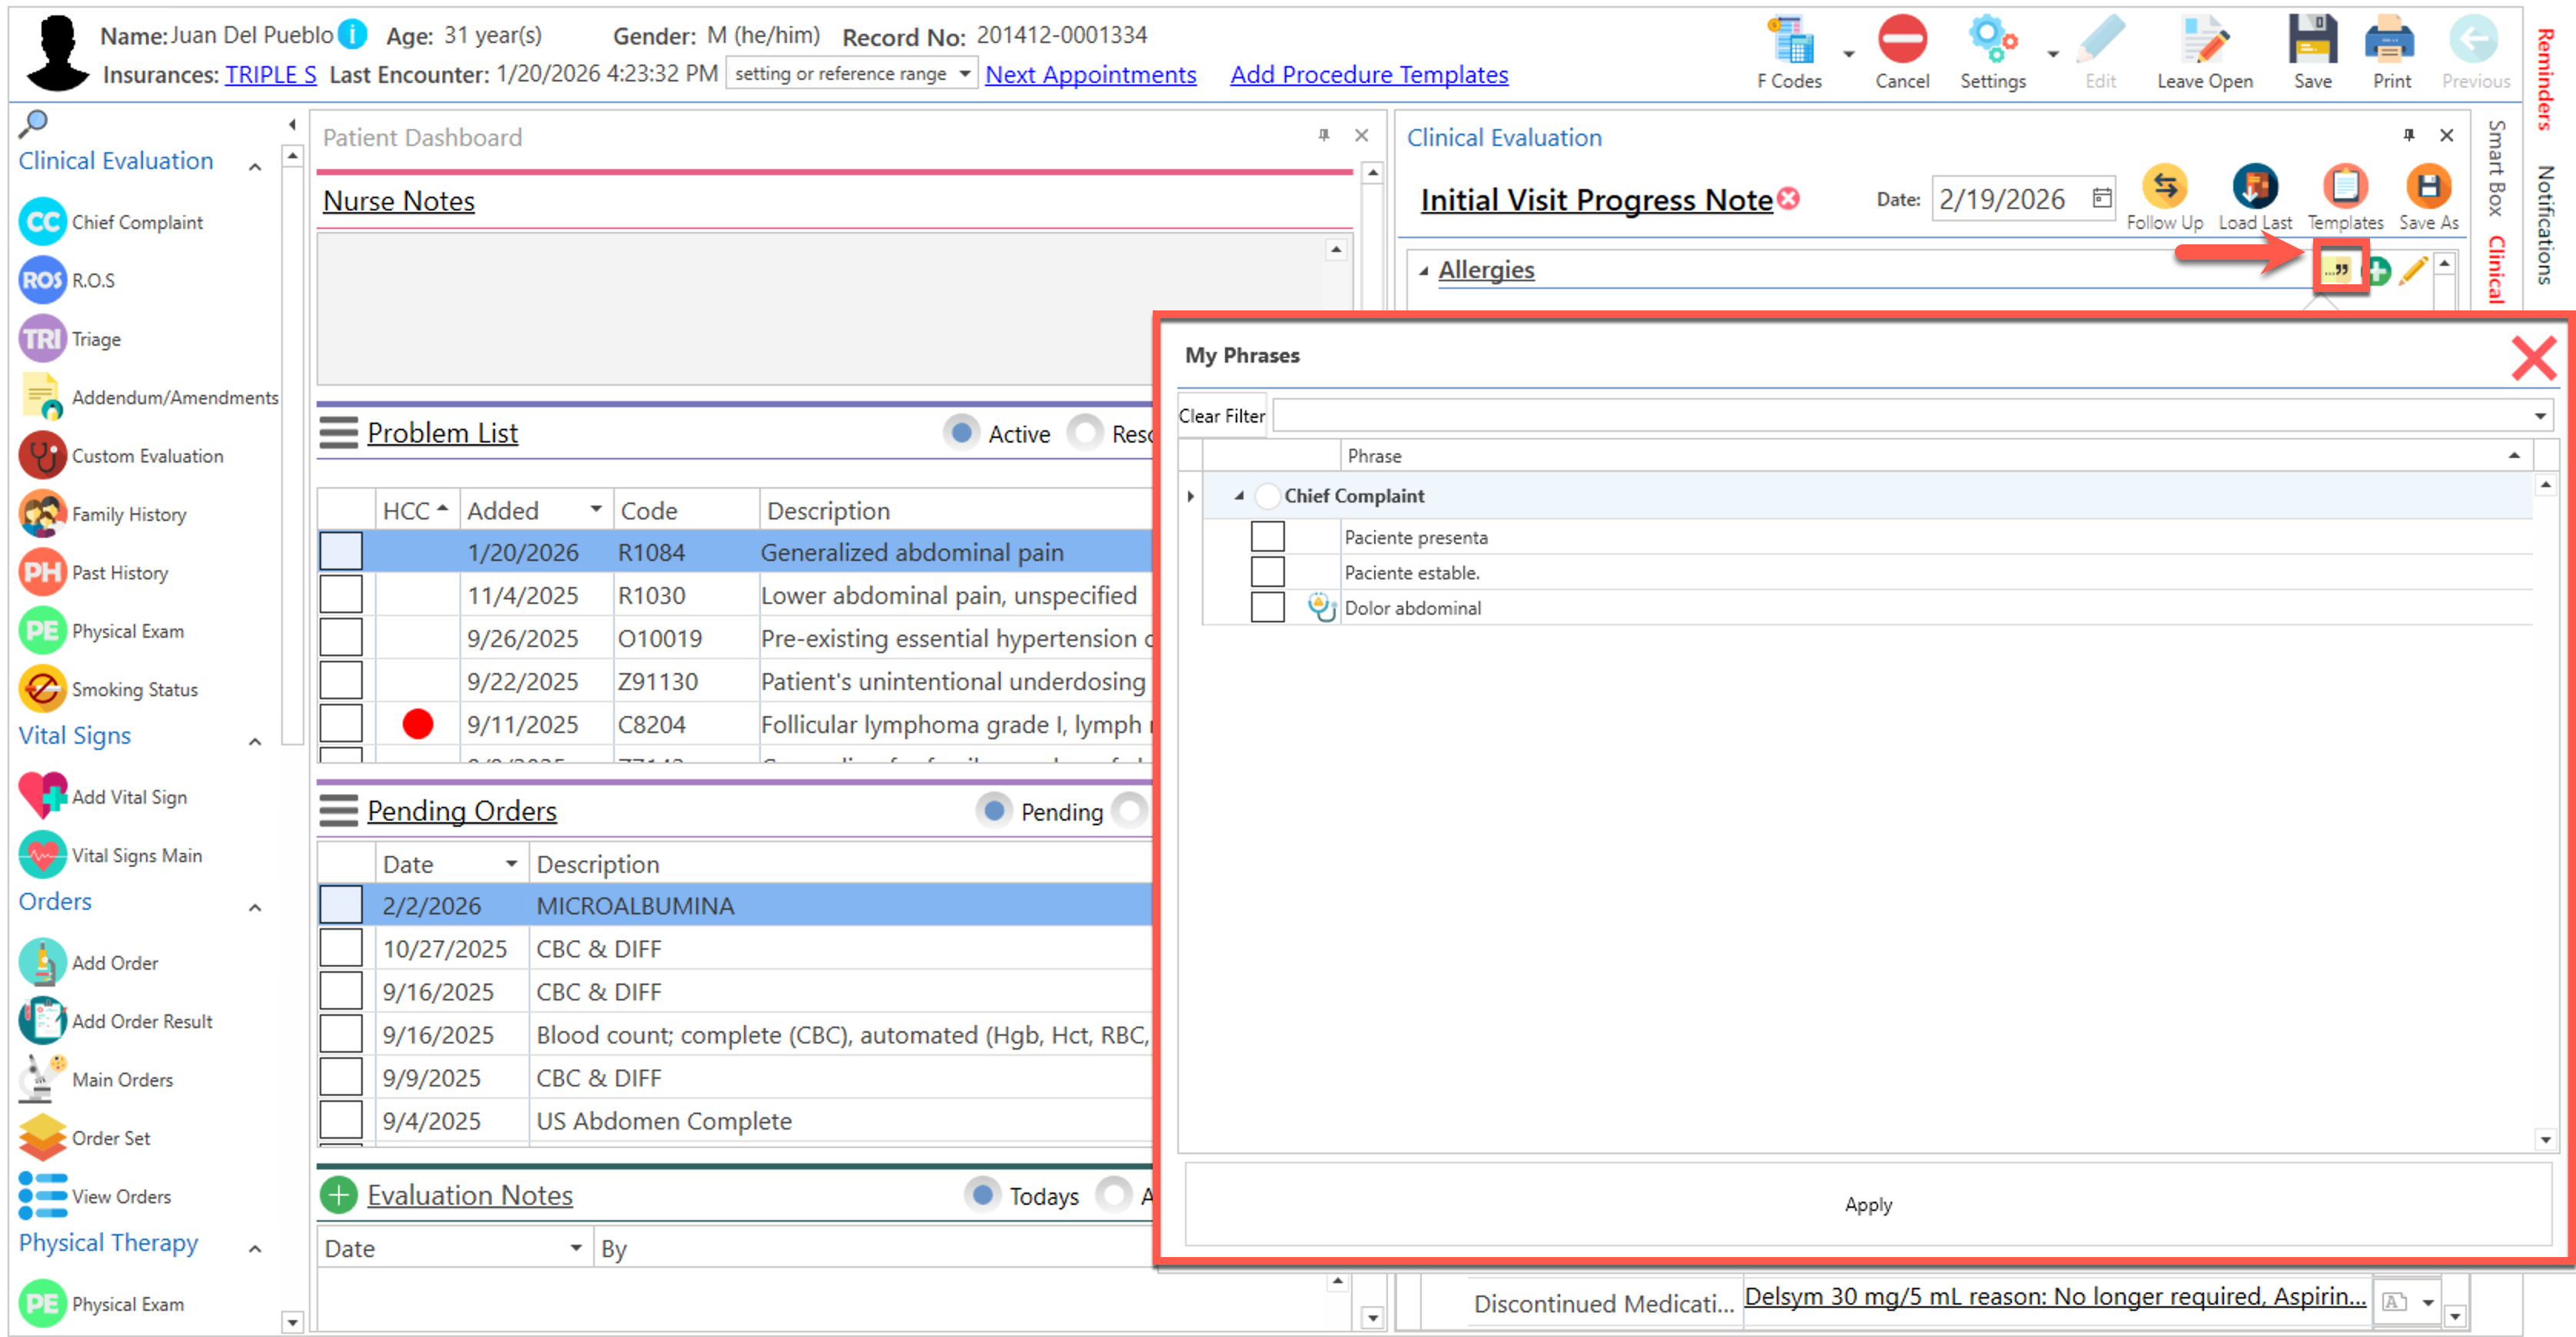Click the Apply button in My Phrases

[1867, 1204]
